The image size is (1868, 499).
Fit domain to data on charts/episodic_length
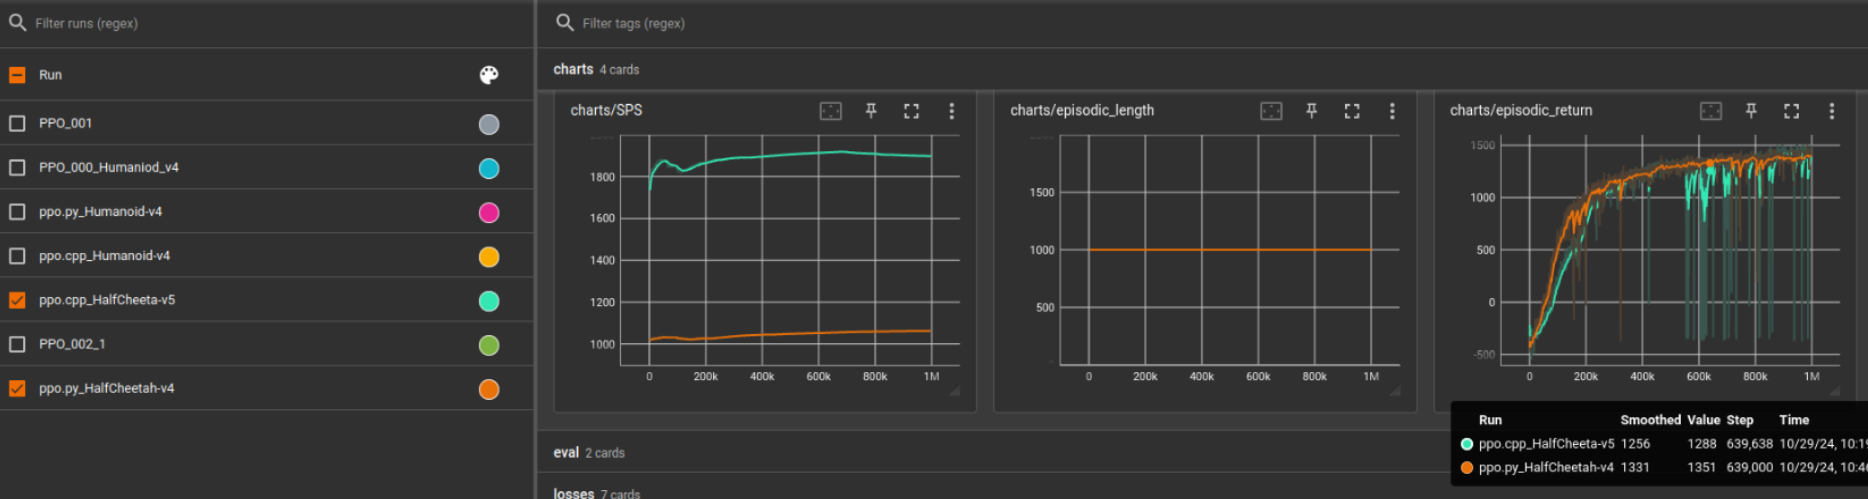click(x=1271, y=111)
